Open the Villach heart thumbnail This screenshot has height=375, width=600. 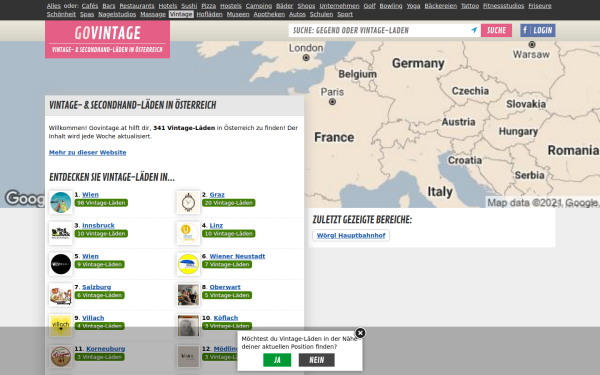pyautogui.click(x=60, y=326)
